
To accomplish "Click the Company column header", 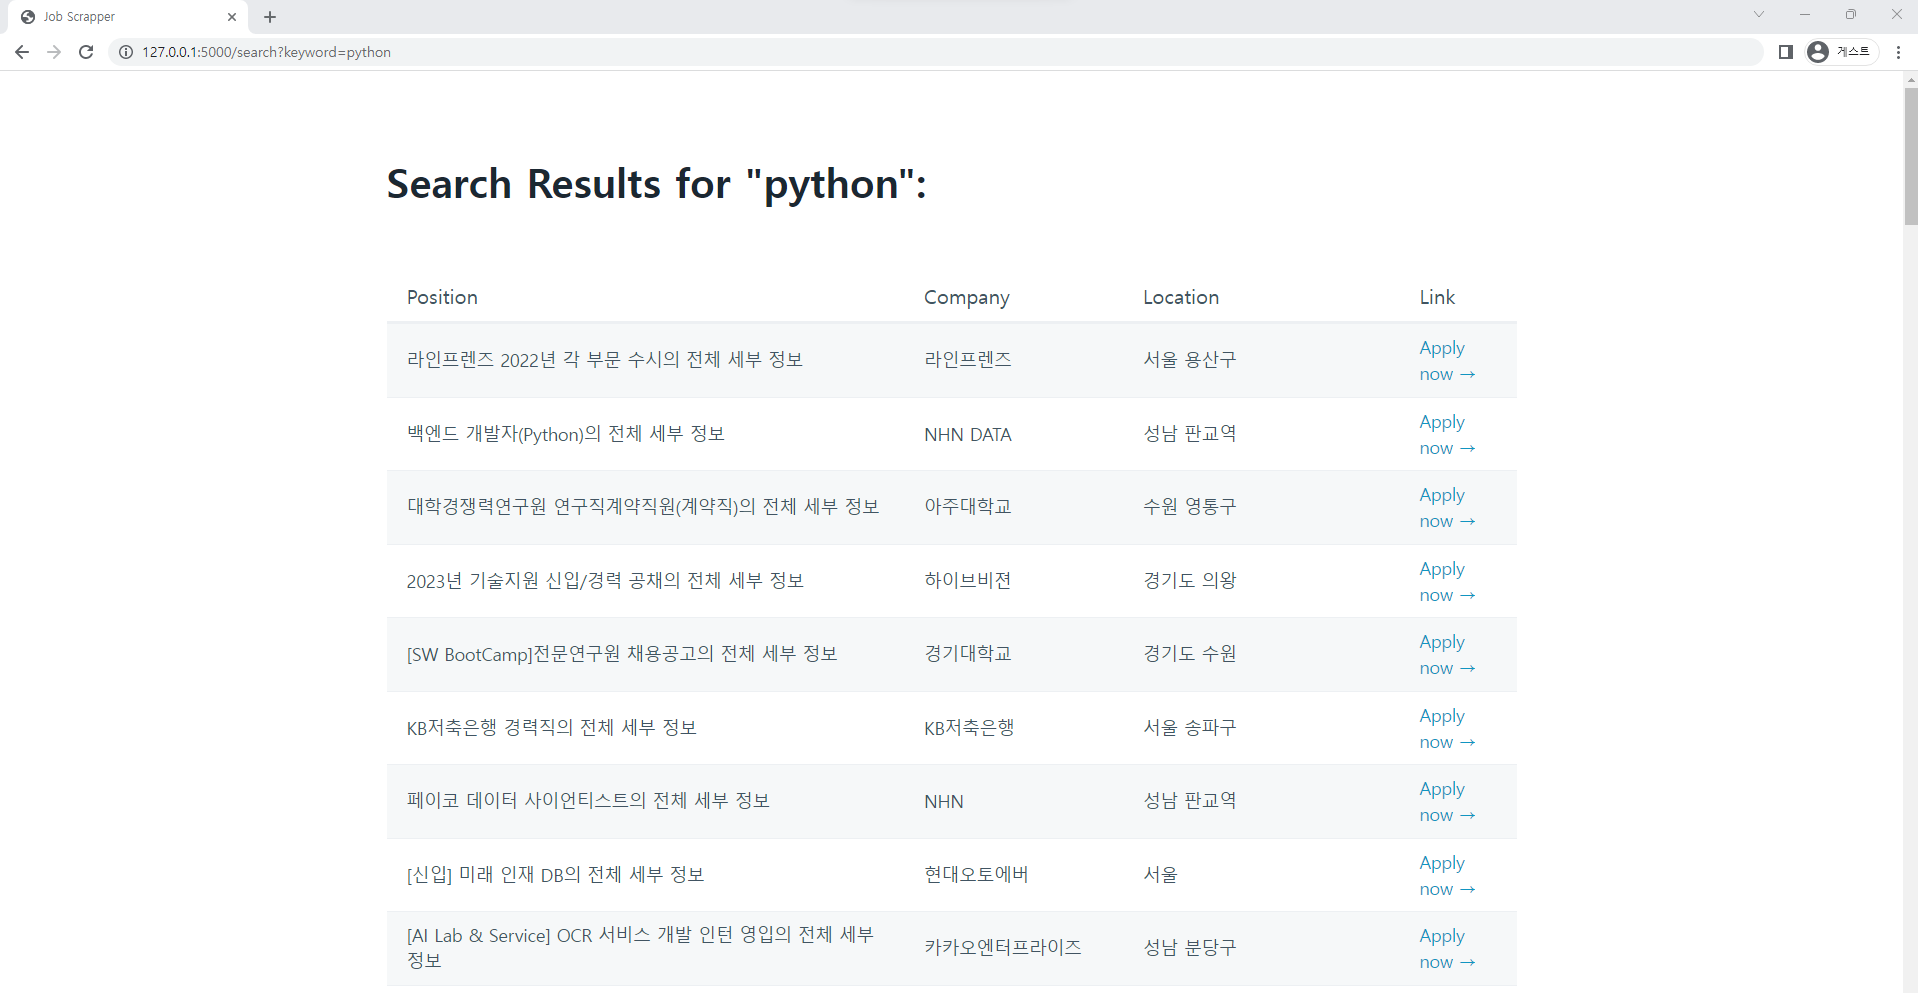I will tap(966, 297).
